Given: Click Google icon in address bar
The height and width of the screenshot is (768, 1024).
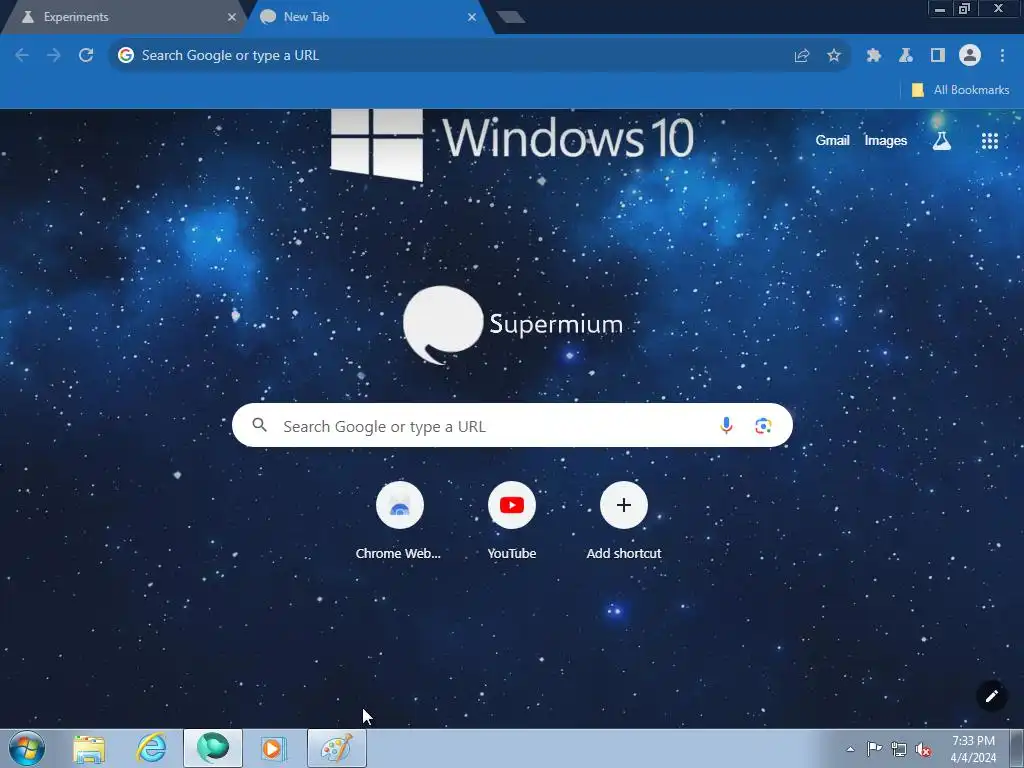Looking at the screenshot, I should 125,56.
